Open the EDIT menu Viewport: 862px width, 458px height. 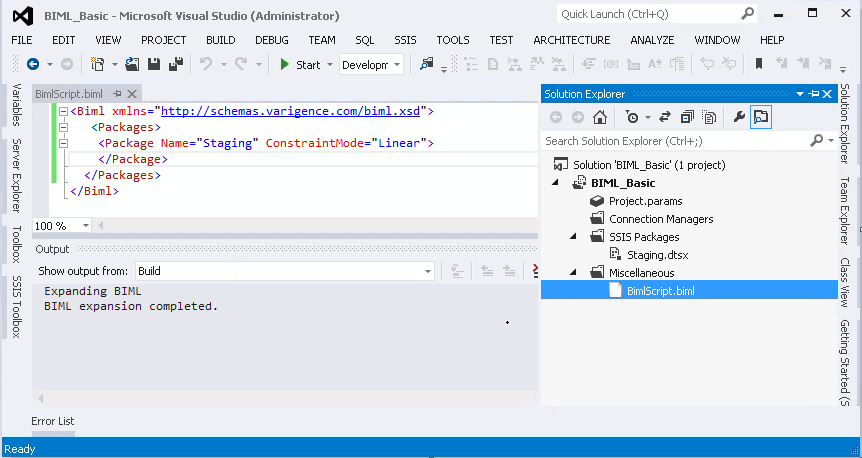point(64,40)
